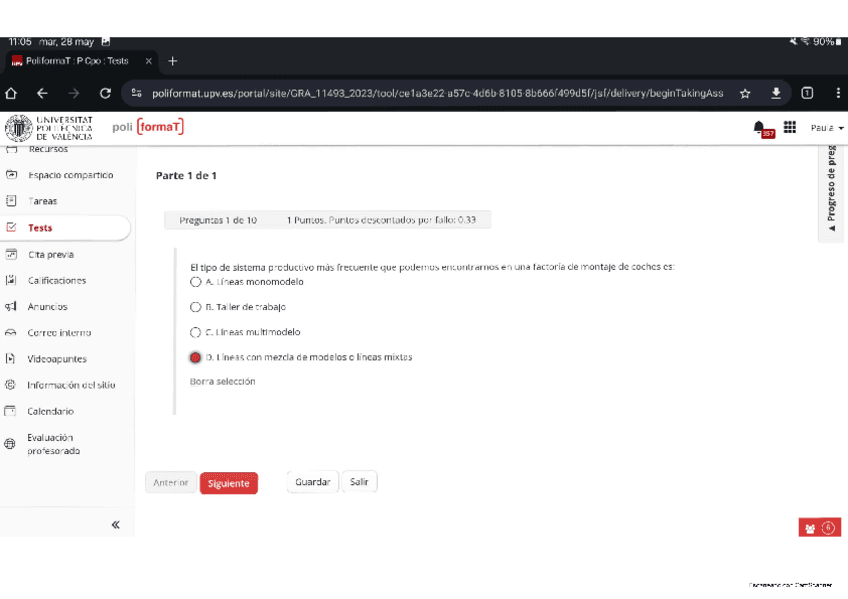The width and height of the screenshot is (848, 599).
Task: Select answer A. Líneas monomodelo
Action: [195, 282]
